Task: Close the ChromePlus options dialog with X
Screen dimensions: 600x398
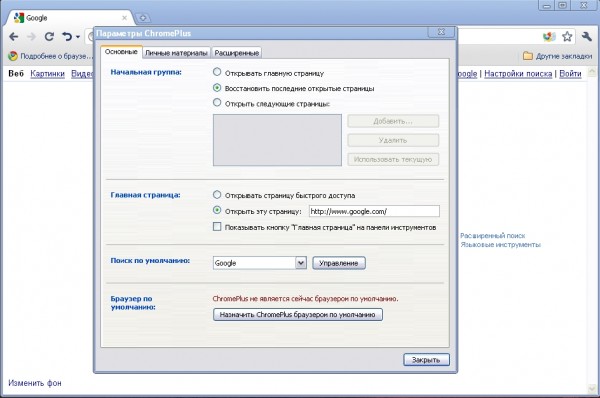Action: point(441,32)
